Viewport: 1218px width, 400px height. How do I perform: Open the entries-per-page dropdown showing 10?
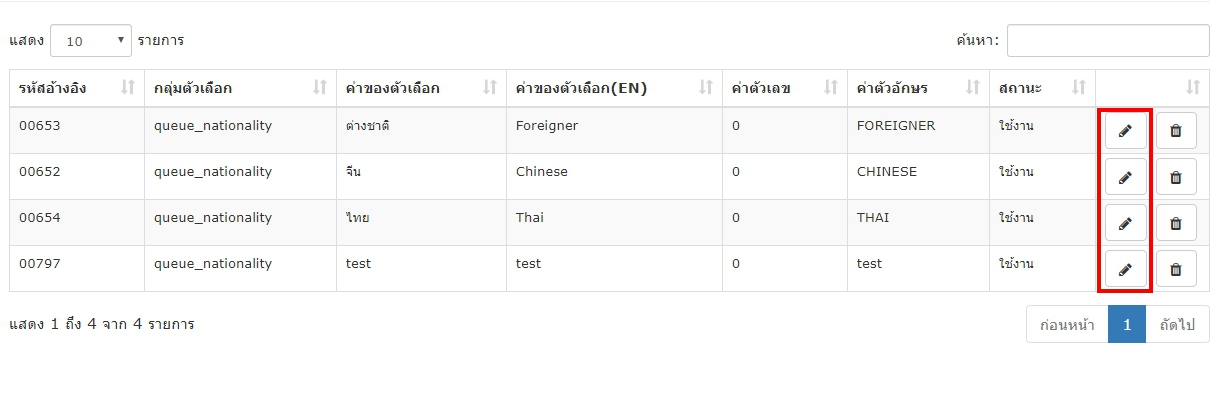coord(91,41)
